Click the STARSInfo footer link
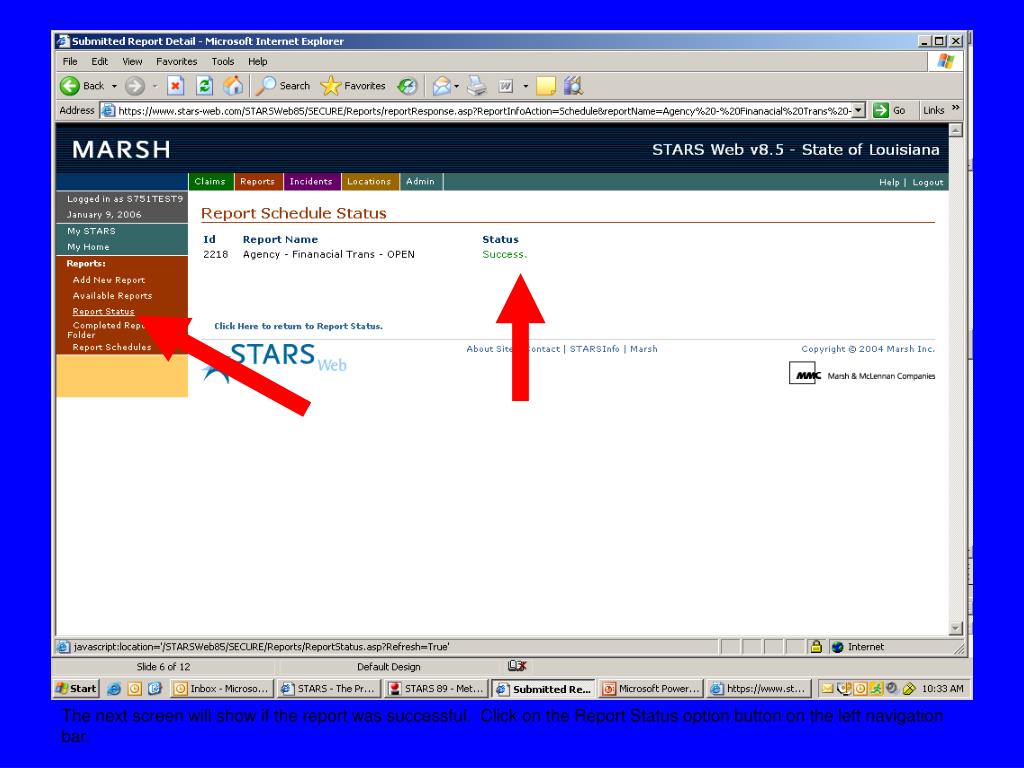Image resolution: width=1024 pixels, height=768 pixels. pos(594,349)
